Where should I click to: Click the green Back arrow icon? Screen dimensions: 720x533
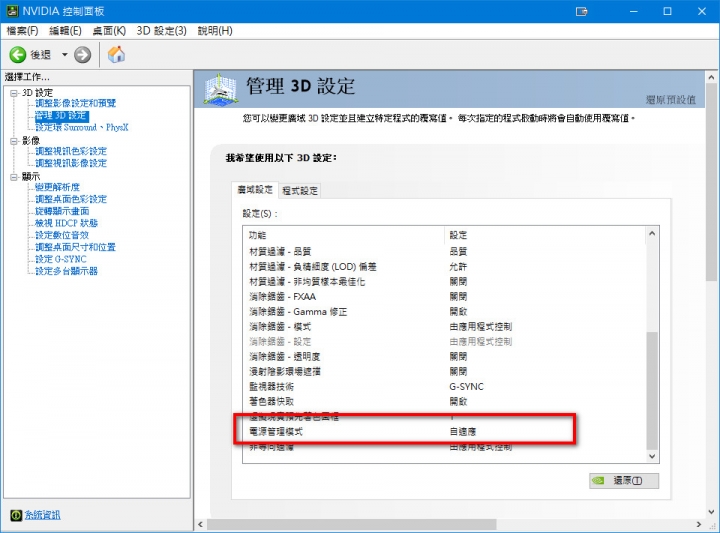pos(18,55)
